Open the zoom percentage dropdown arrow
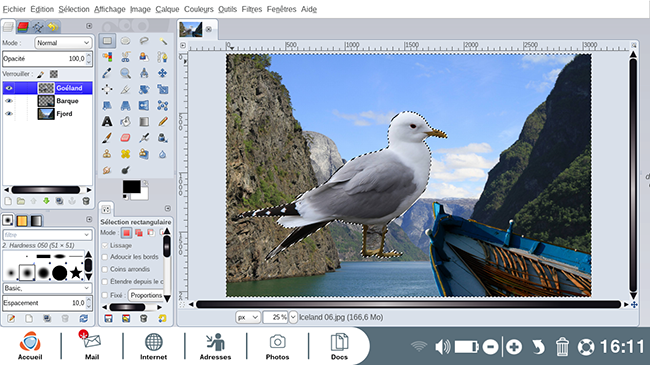650x365 pixels. pos(293,317)
